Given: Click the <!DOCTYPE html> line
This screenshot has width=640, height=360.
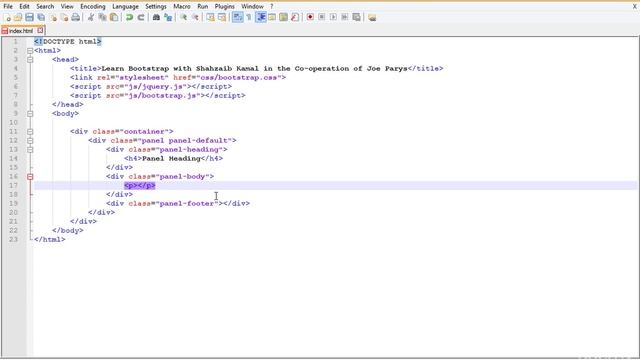Looking at the screenshot, I should pyautogui.click(x=68, y=42).
